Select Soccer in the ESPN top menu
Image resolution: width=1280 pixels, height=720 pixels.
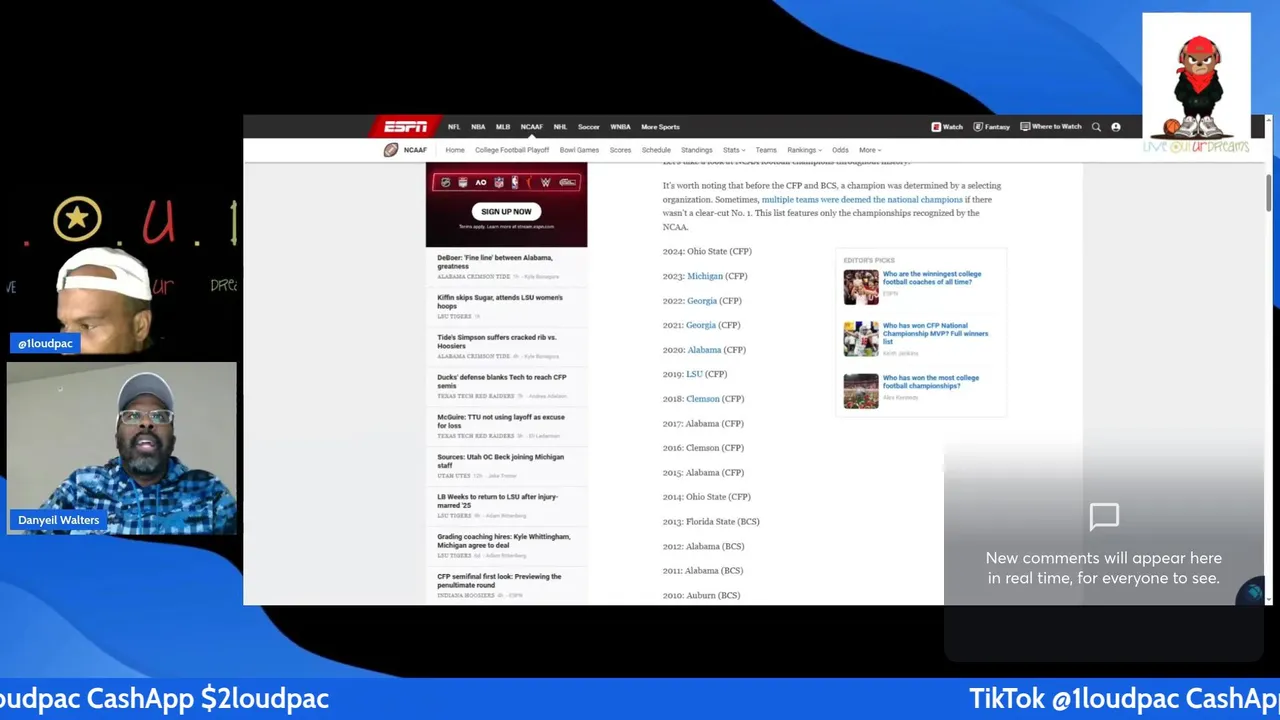tap(589, 127)
